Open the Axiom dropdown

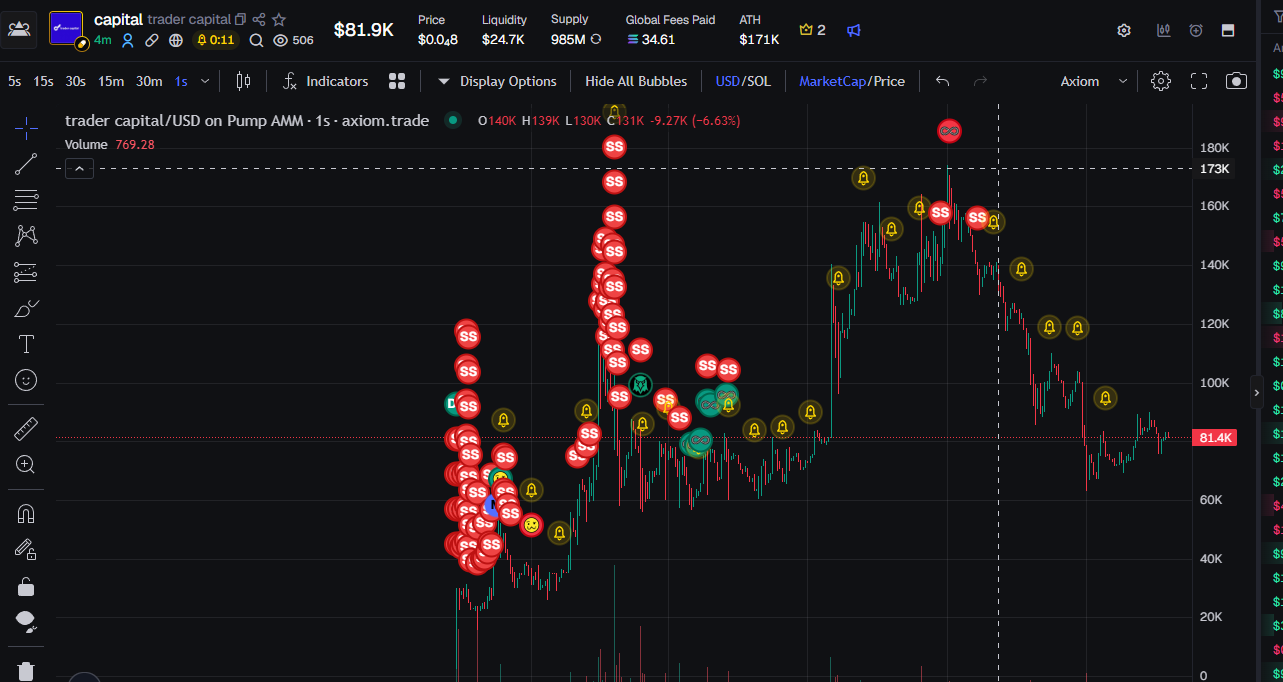point(1094,81)
